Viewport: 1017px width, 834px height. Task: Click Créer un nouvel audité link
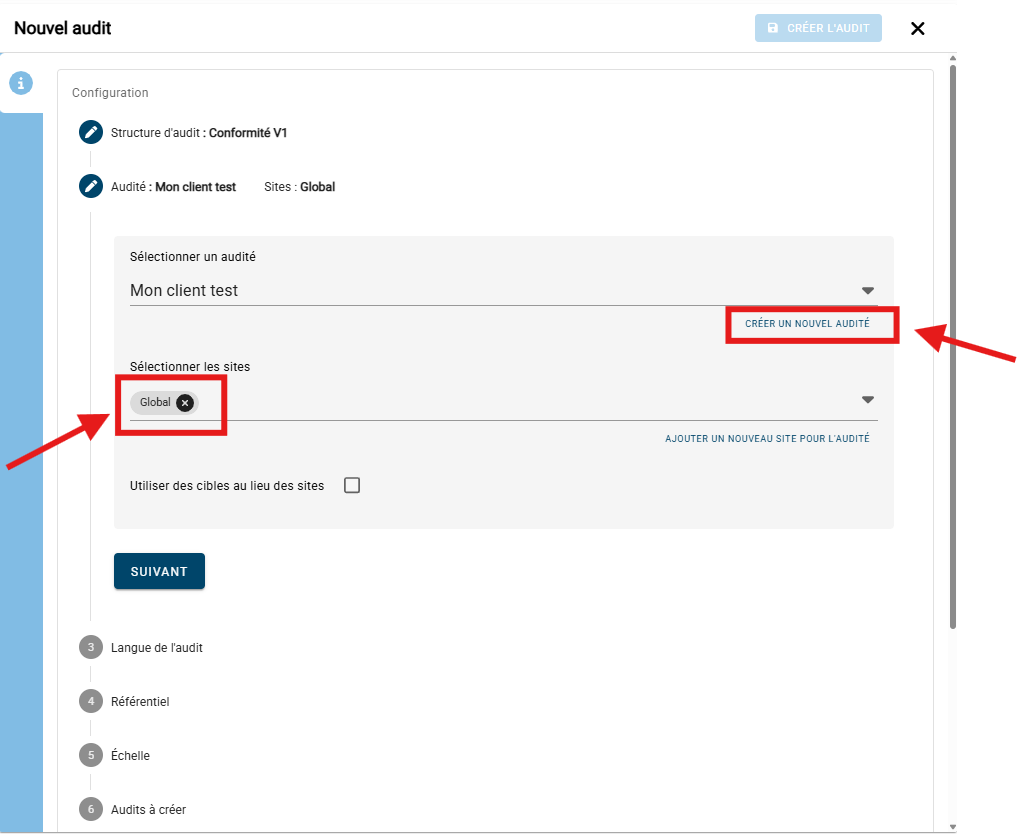[x=807, y=324]
